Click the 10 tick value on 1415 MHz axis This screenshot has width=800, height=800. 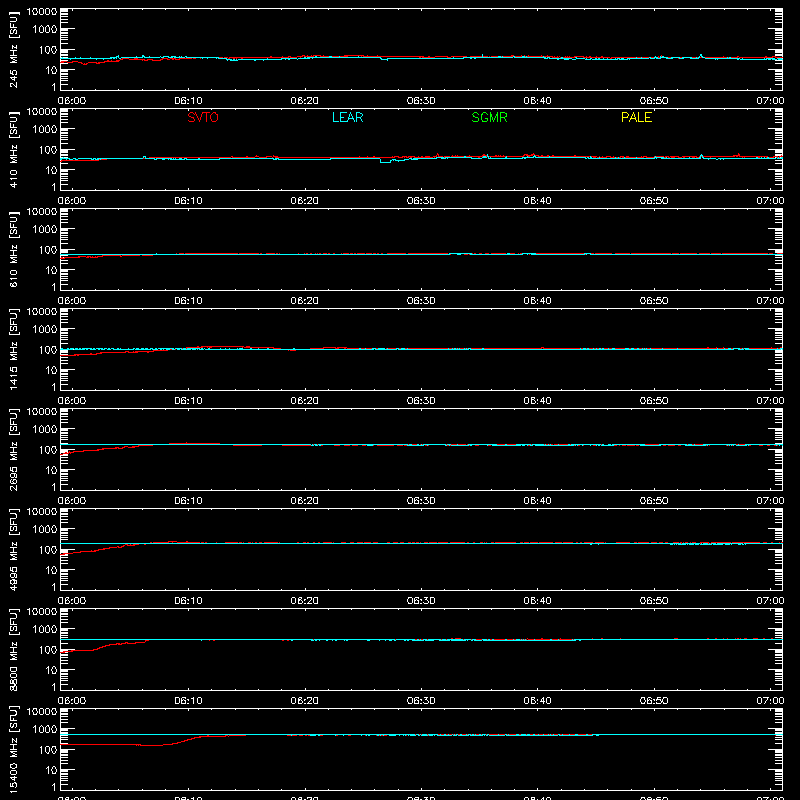pos(51,370)
